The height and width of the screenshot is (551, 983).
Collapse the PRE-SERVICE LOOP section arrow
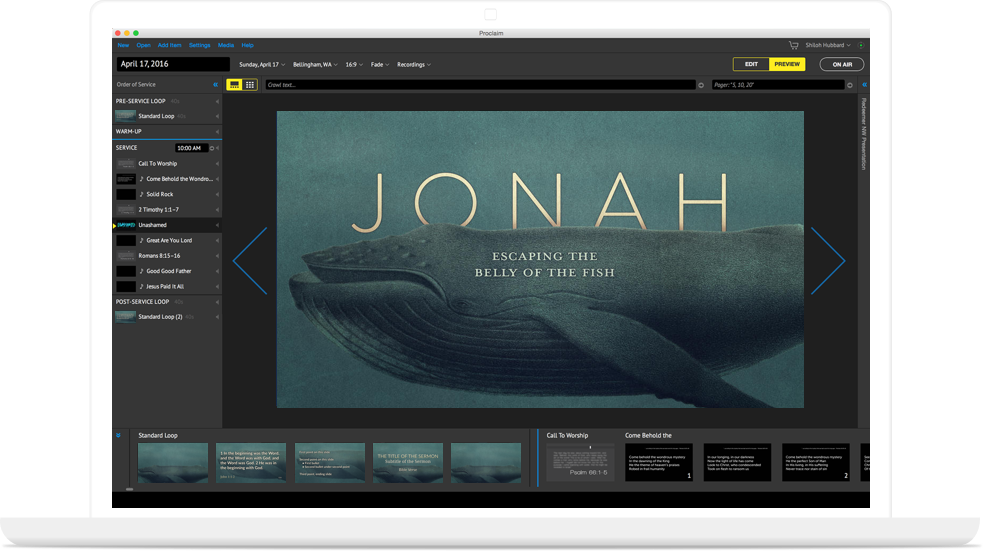tap(217, 101)
